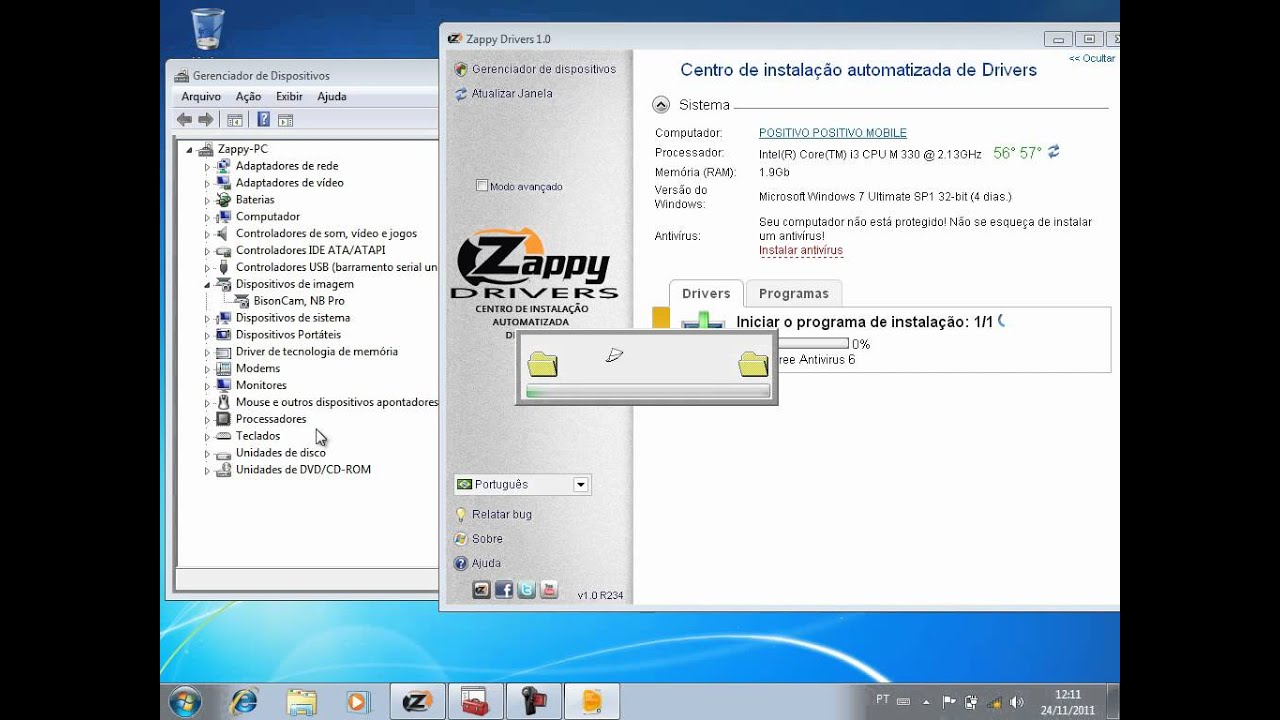Open Internet Explorer from the taskbar

coord(244,701)
